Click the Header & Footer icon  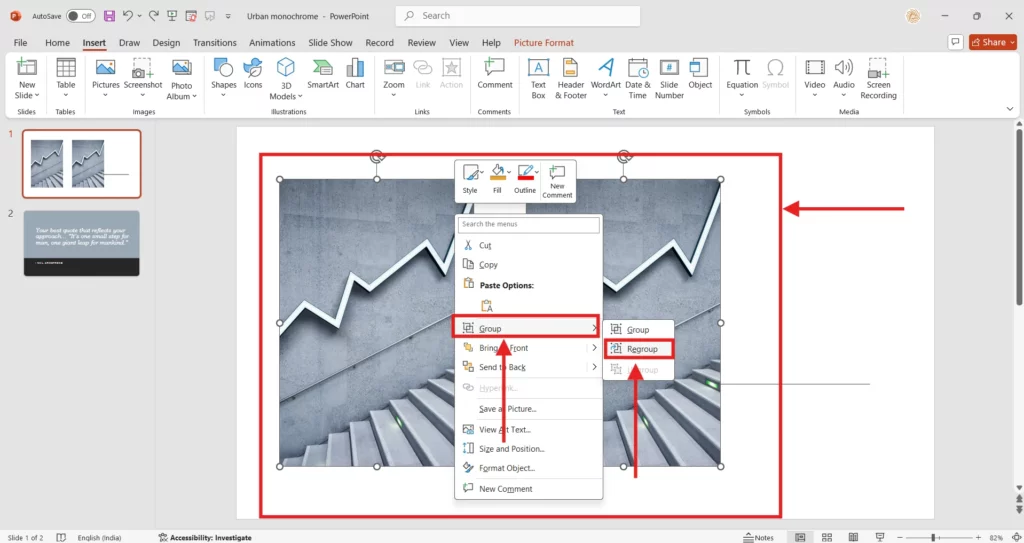(571, 76)
